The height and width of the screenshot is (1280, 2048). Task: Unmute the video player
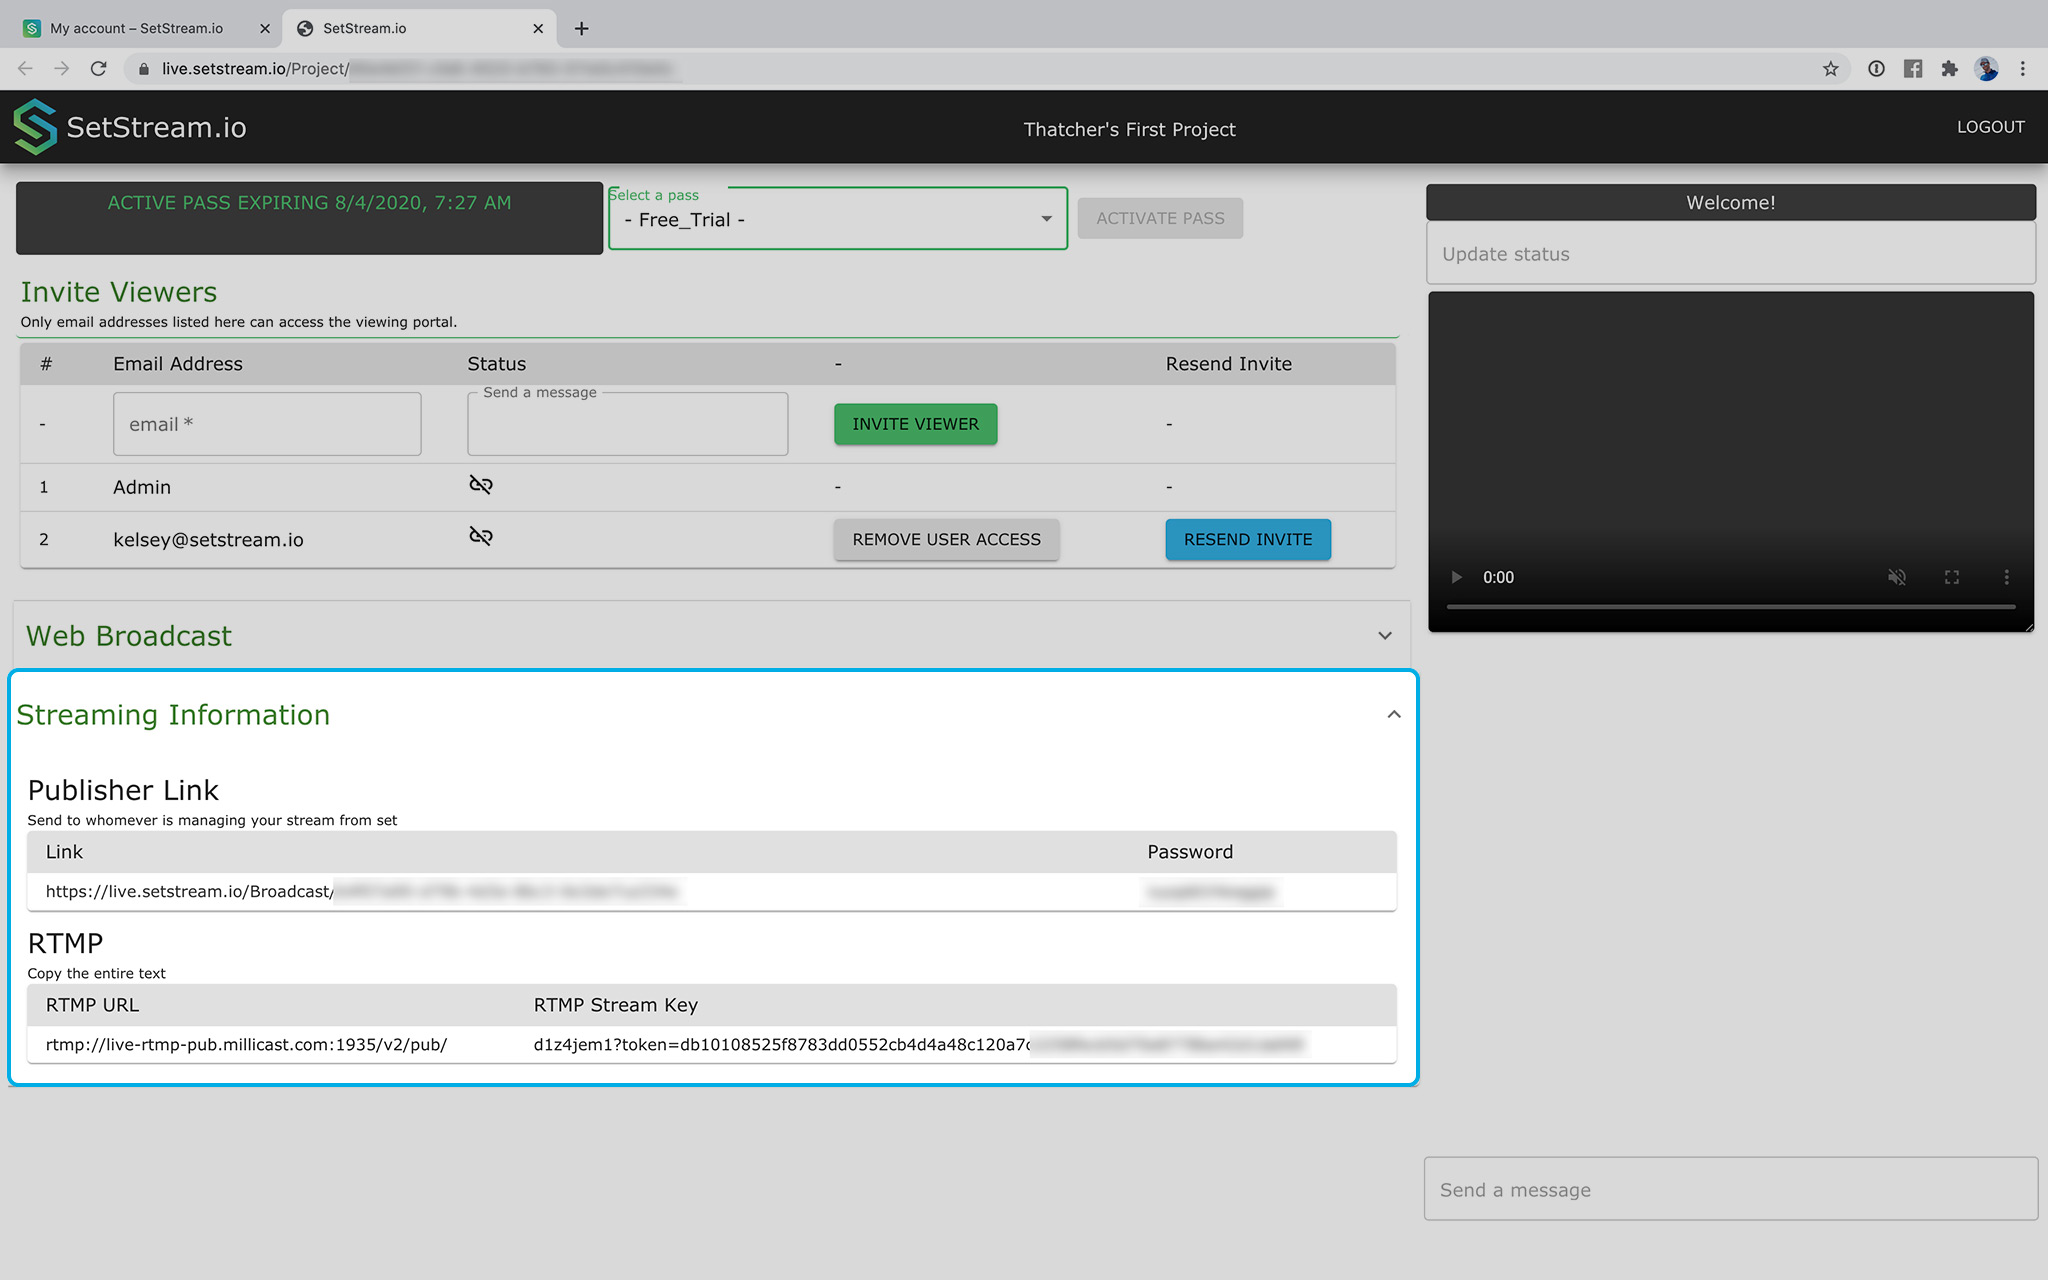click(x=1897, y=577)
